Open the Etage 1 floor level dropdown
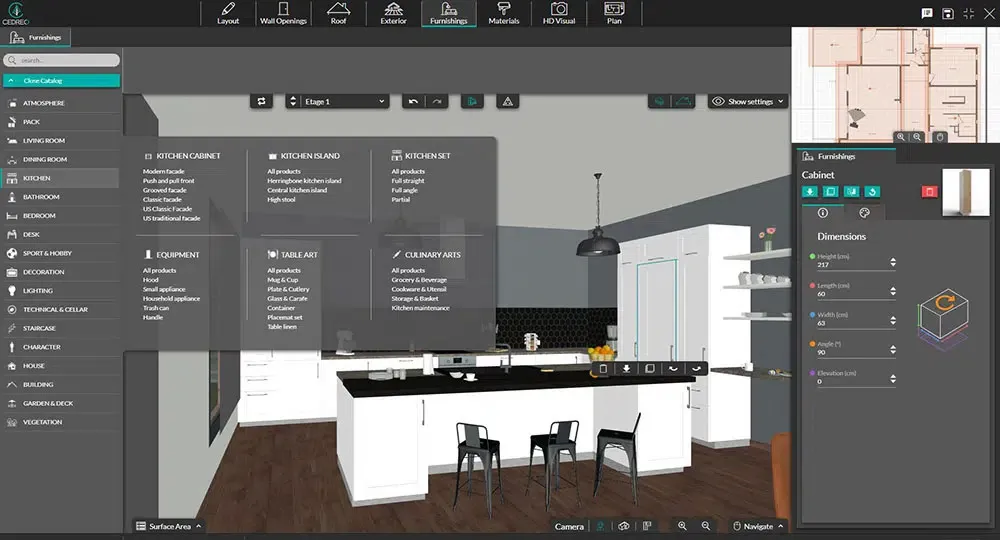 pyautogui.click(x=337, y=101)
